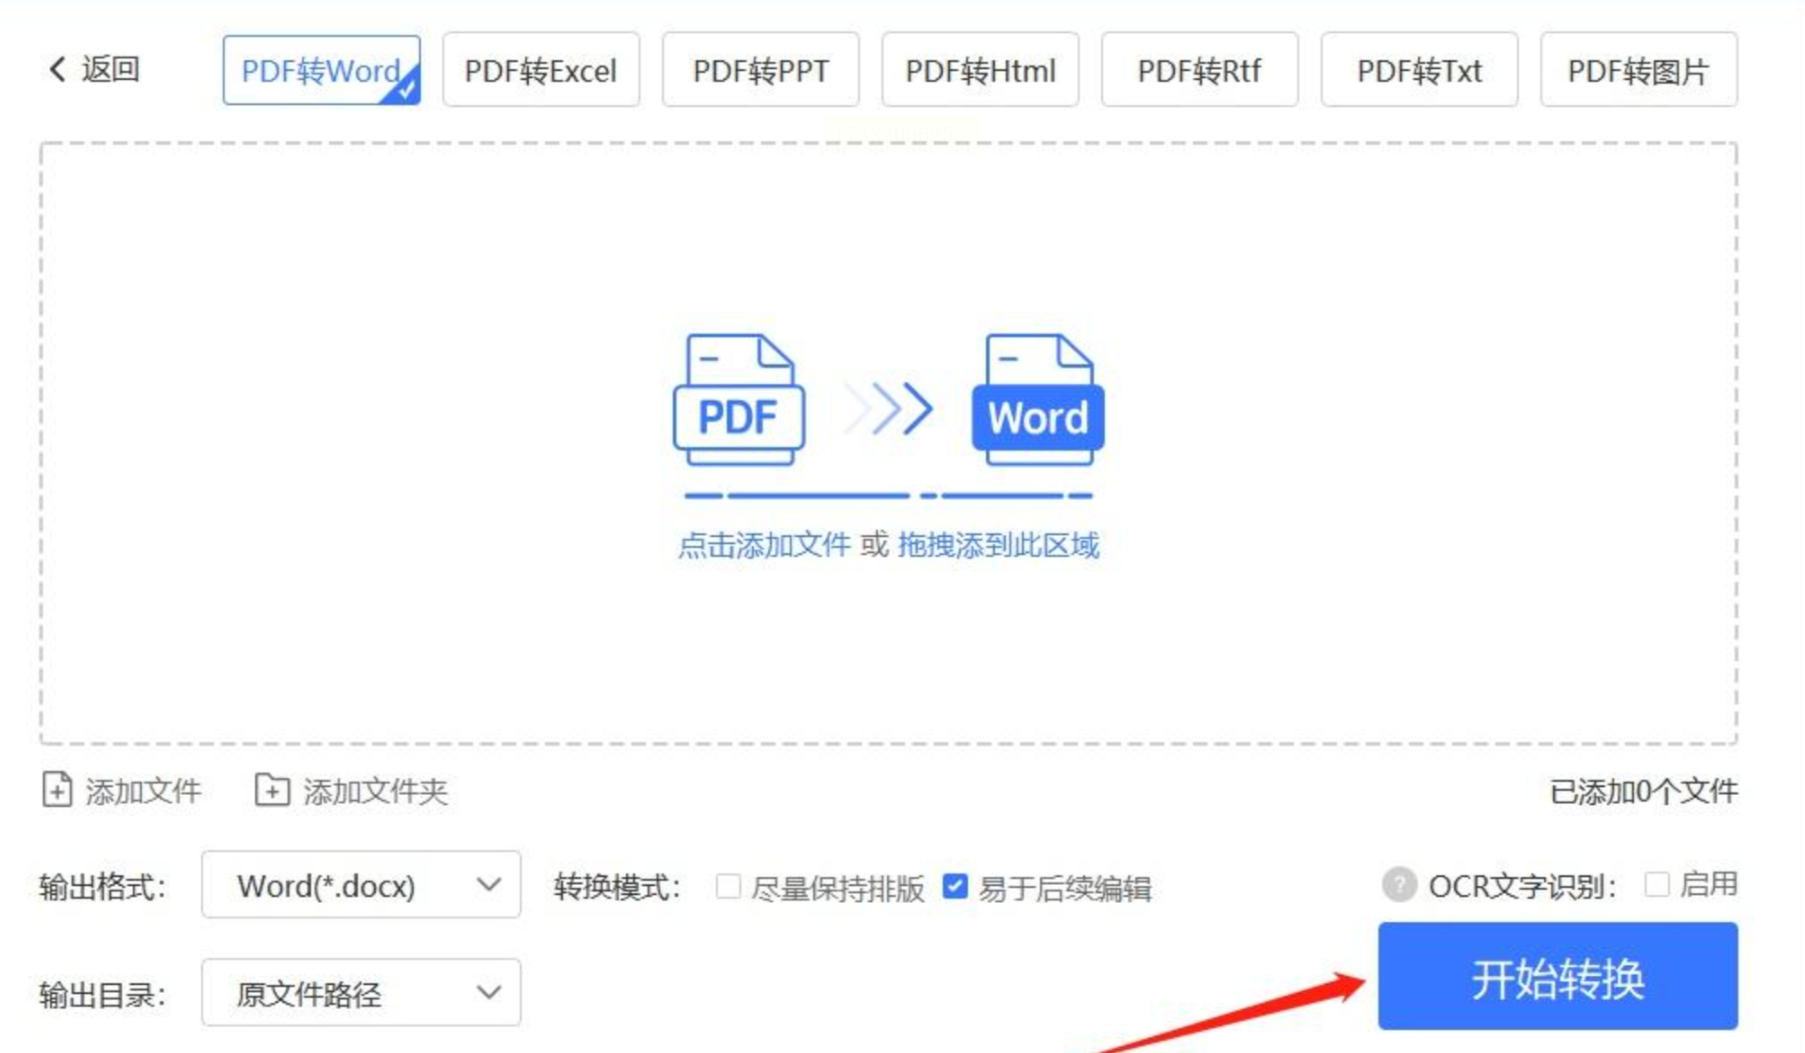Expand the 输出目录 原文件路径 dropdown
Viewport: 1805px width, 1053px height.
coord(361,993)
